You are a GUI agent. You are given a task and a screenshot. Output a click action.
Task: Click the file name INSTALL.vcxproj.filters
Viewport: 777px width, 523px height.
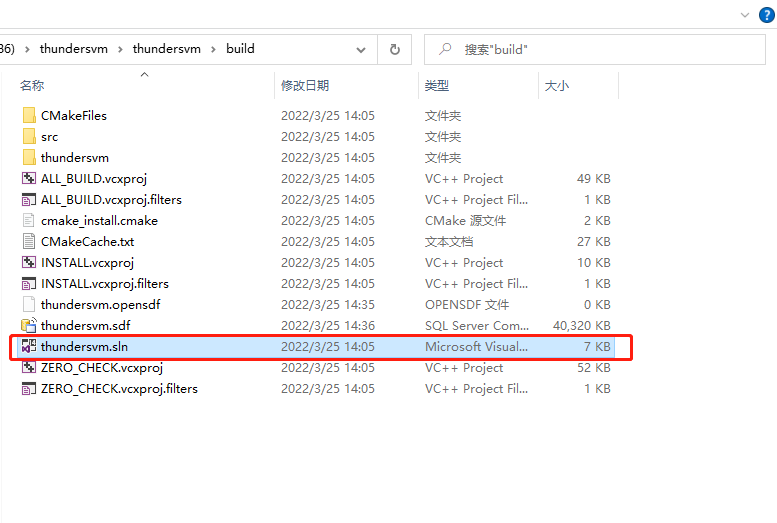[105, 284]
